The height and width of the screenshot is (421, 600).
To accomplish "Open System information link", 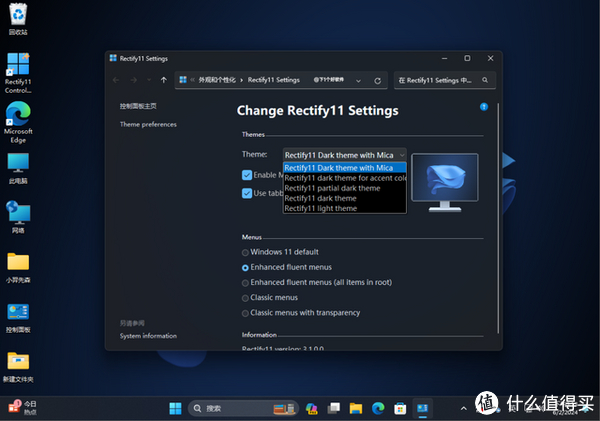I will 148,336.
